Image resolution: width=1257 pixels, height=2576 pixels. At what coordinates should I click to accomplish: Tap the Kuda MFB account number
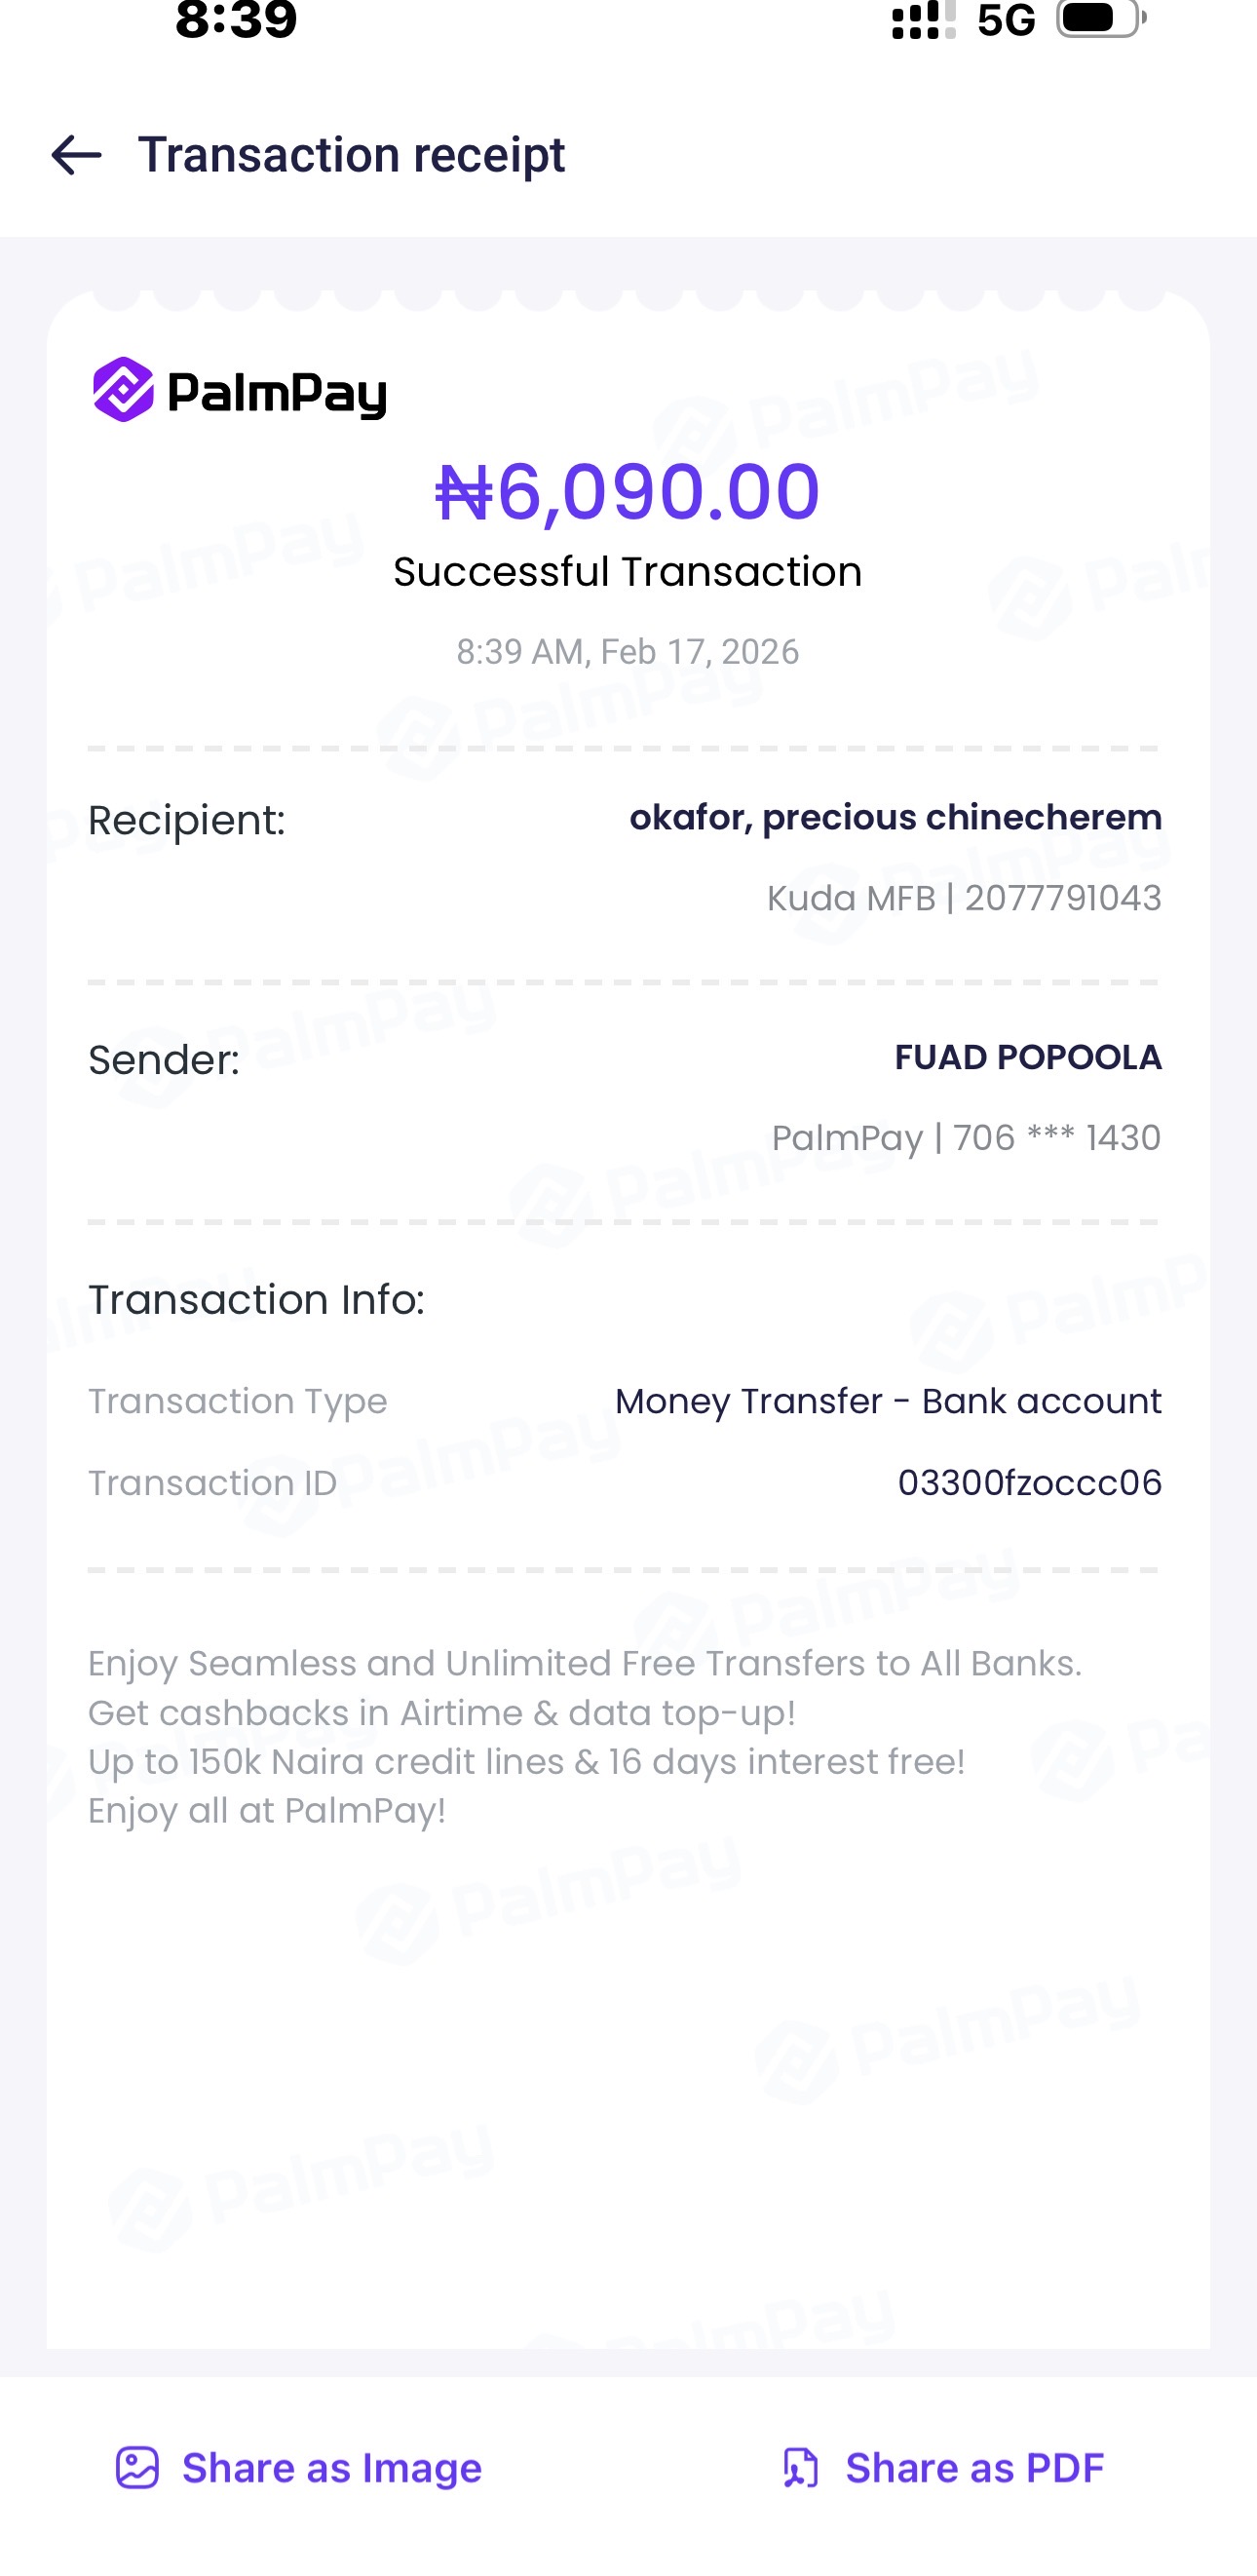tap(1063, 898)
